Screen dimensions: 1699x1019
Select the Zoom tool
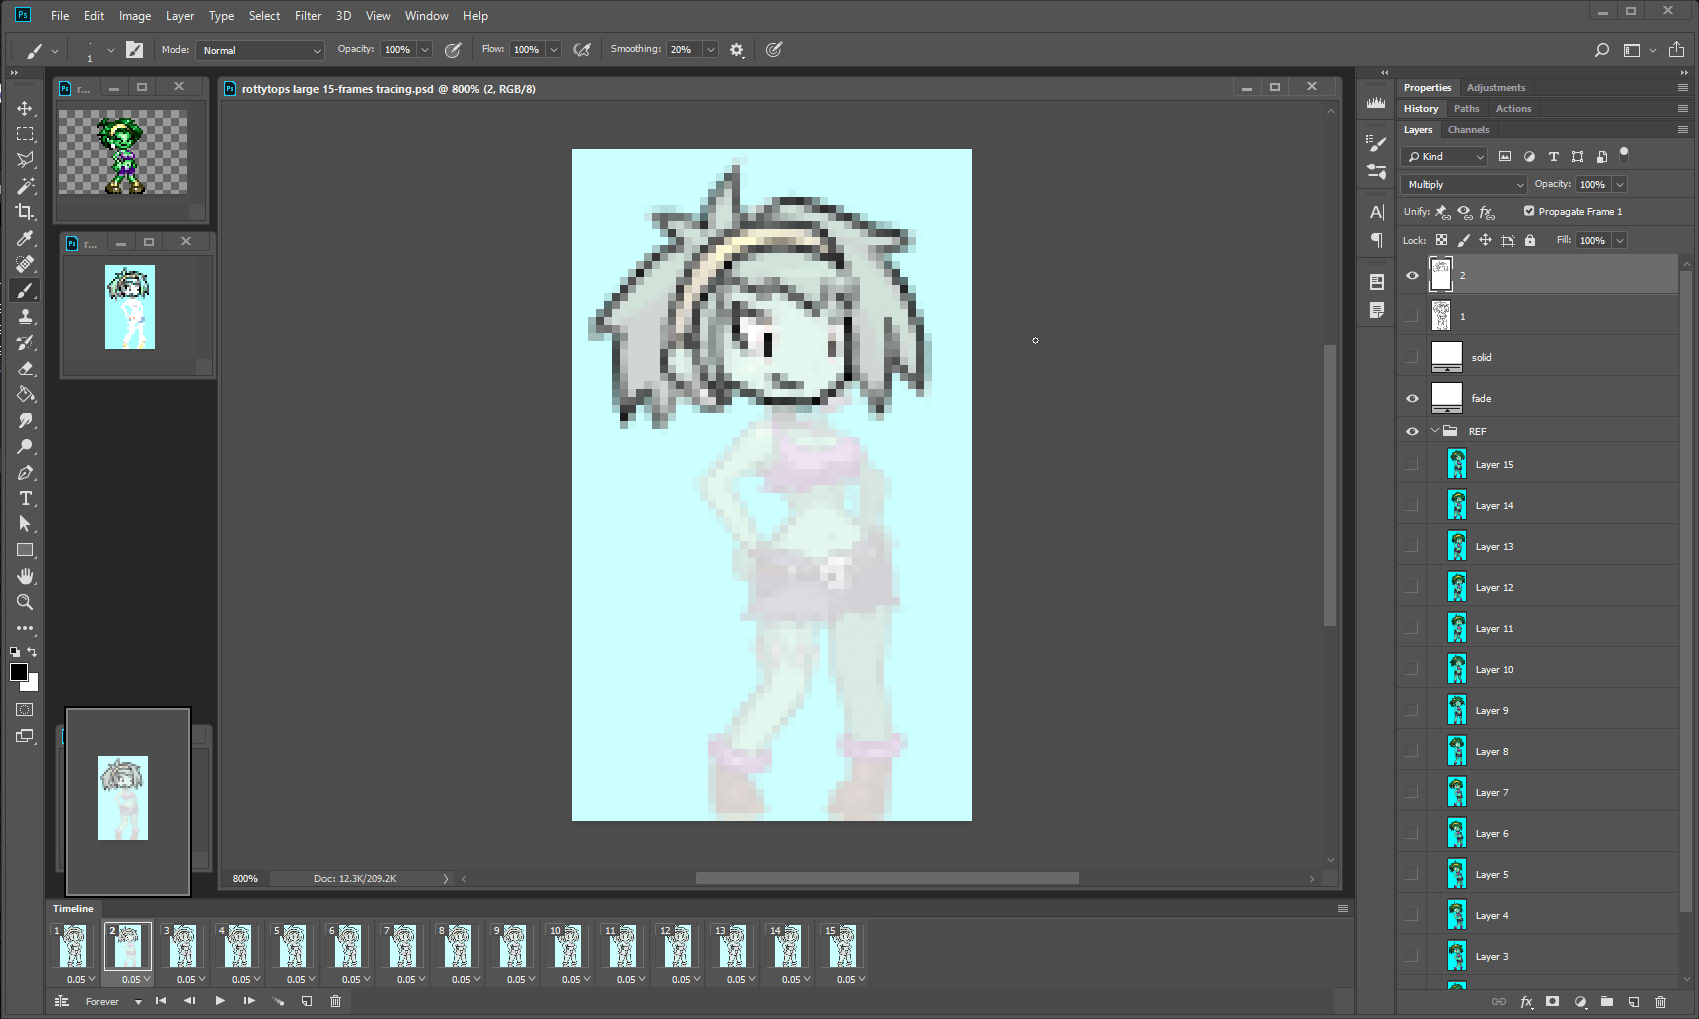click(25, 602)
